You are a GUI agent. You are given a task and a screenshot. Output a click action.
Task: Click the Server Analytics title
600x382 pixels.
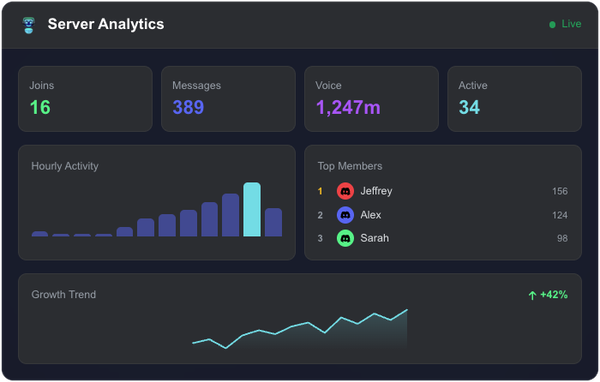[x=106, y=24]
